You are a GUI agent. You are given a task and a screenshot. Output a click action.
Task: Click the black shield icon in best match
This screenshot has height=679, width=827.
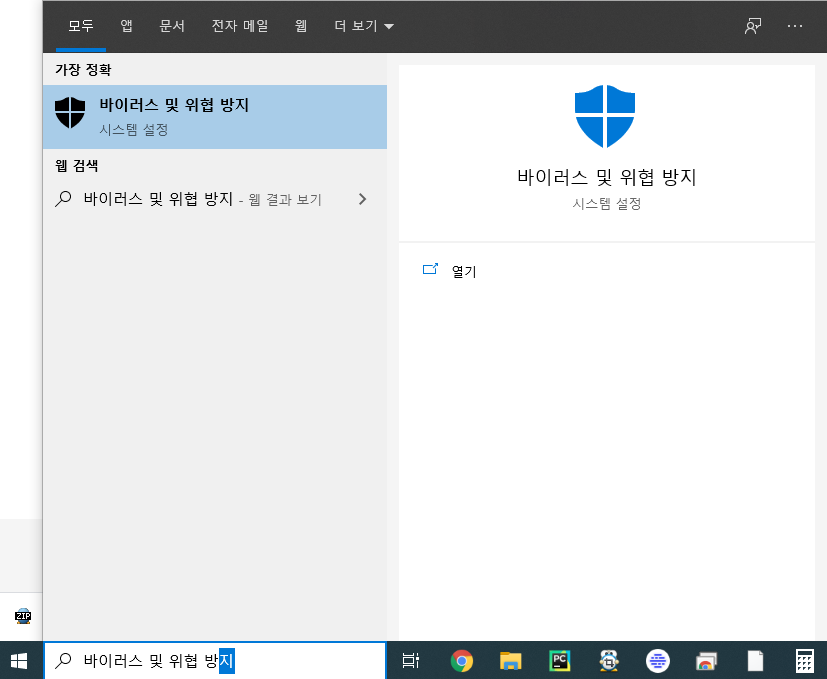pyautogui.click(x=70, y=112)
